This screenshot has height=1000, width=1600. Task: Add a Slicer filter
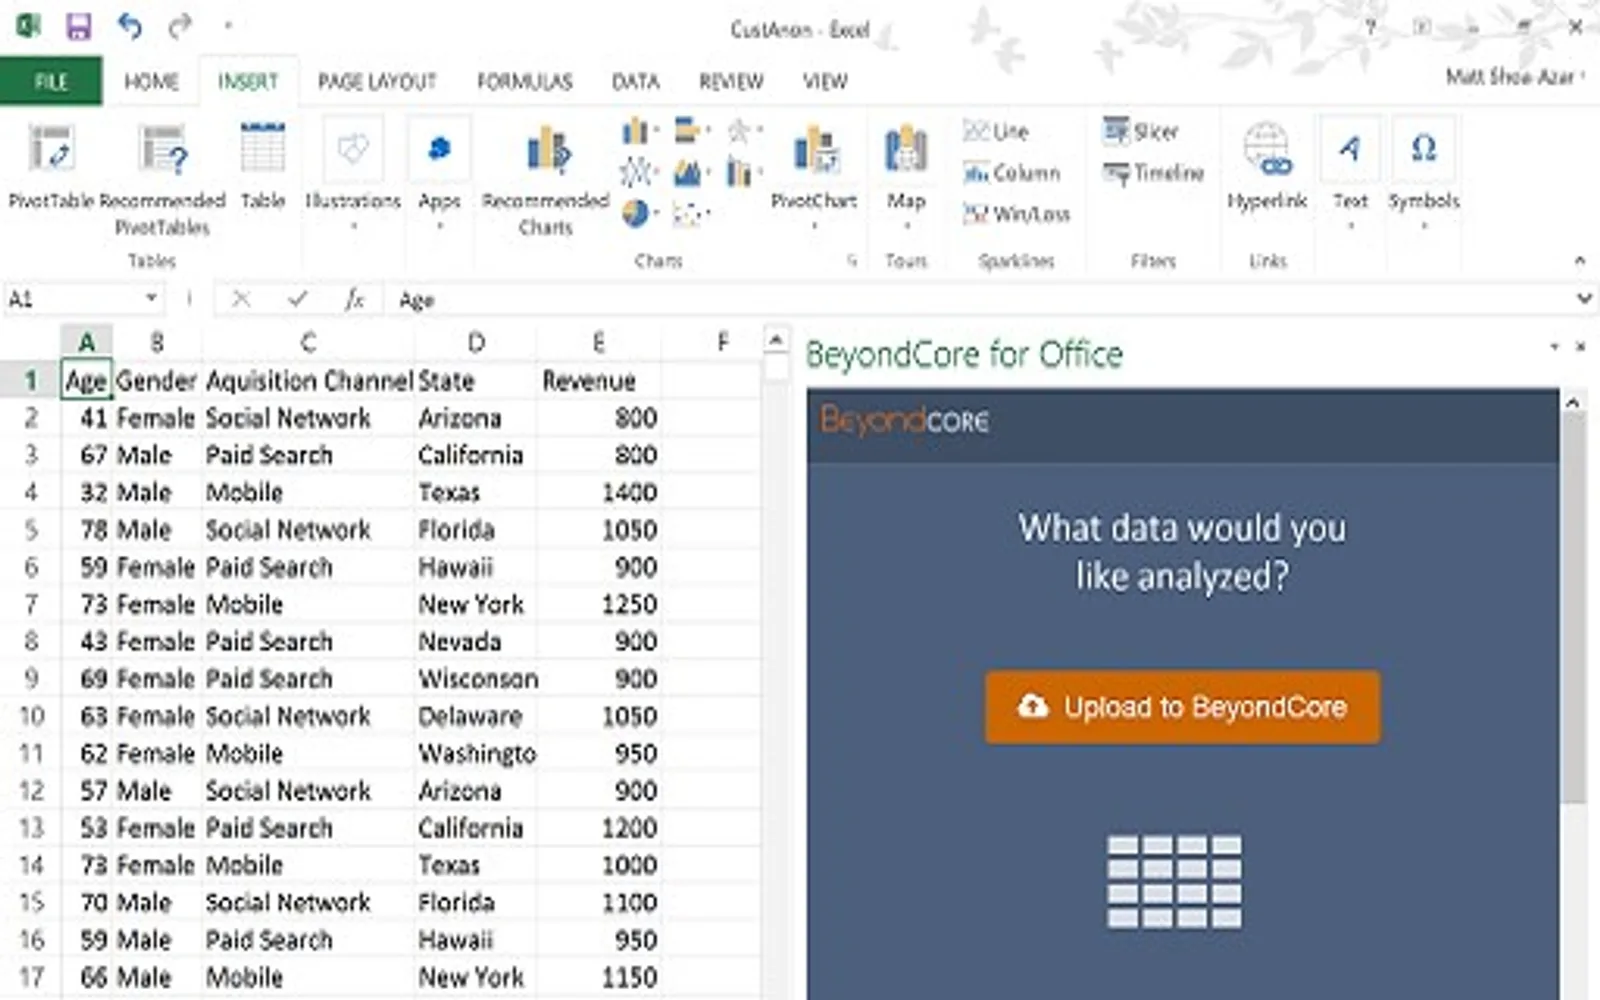click(1141, 131)
